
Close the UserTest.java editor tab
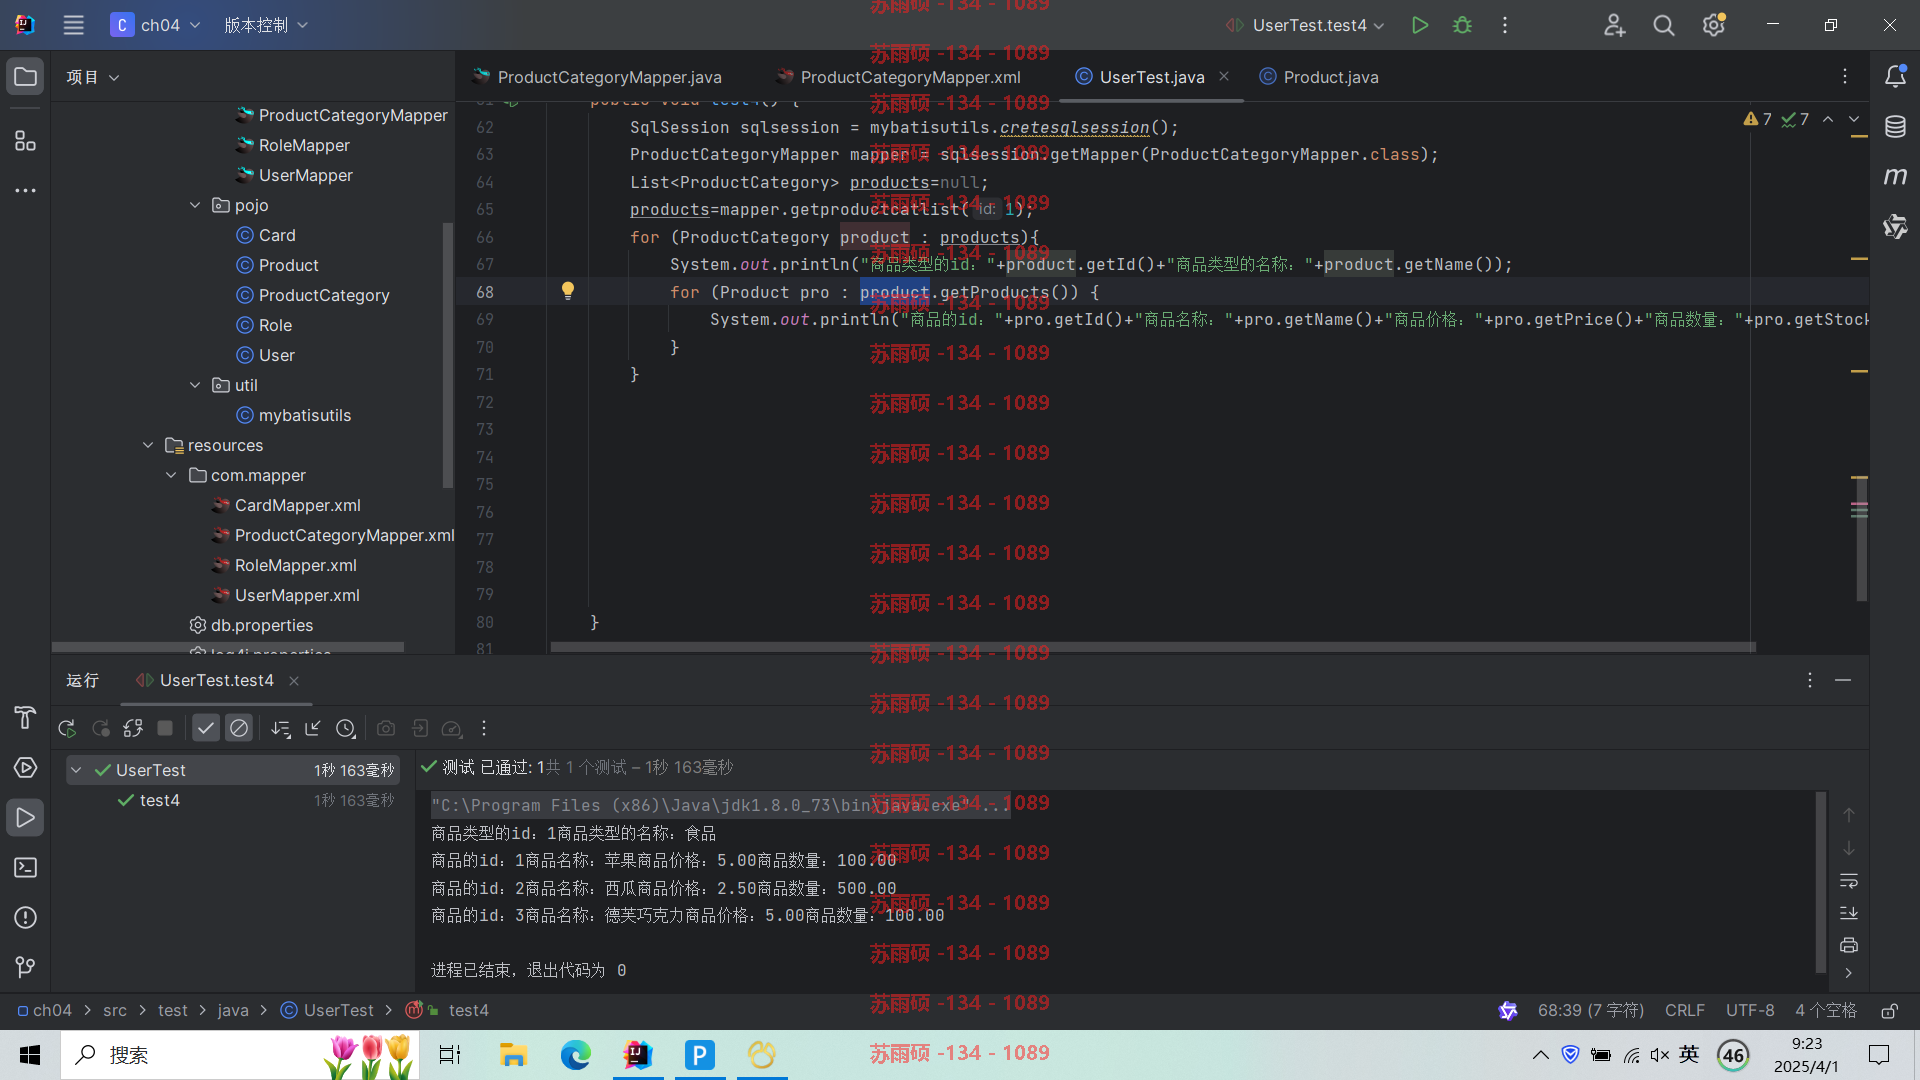[1224, 76]
